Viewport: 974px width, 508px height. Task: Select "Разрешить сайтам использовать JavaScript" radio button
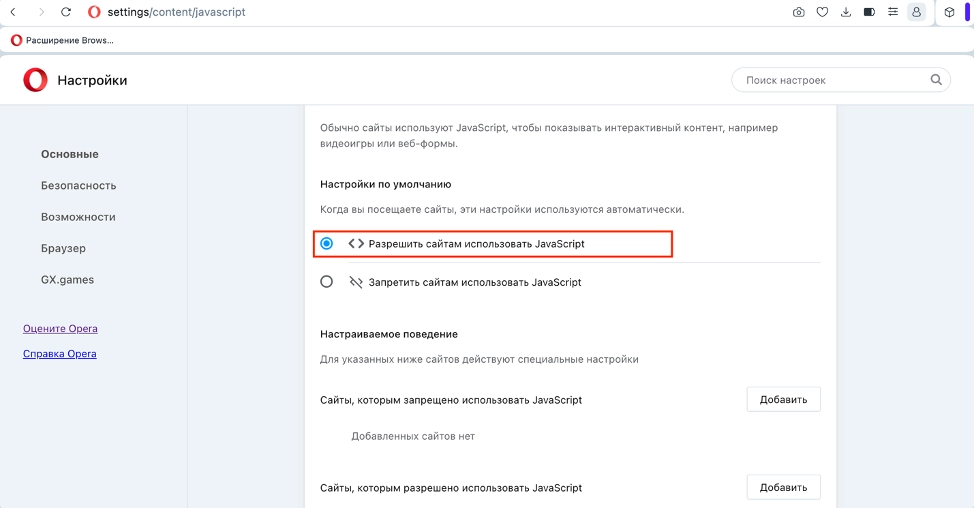[x=327, y=244]
